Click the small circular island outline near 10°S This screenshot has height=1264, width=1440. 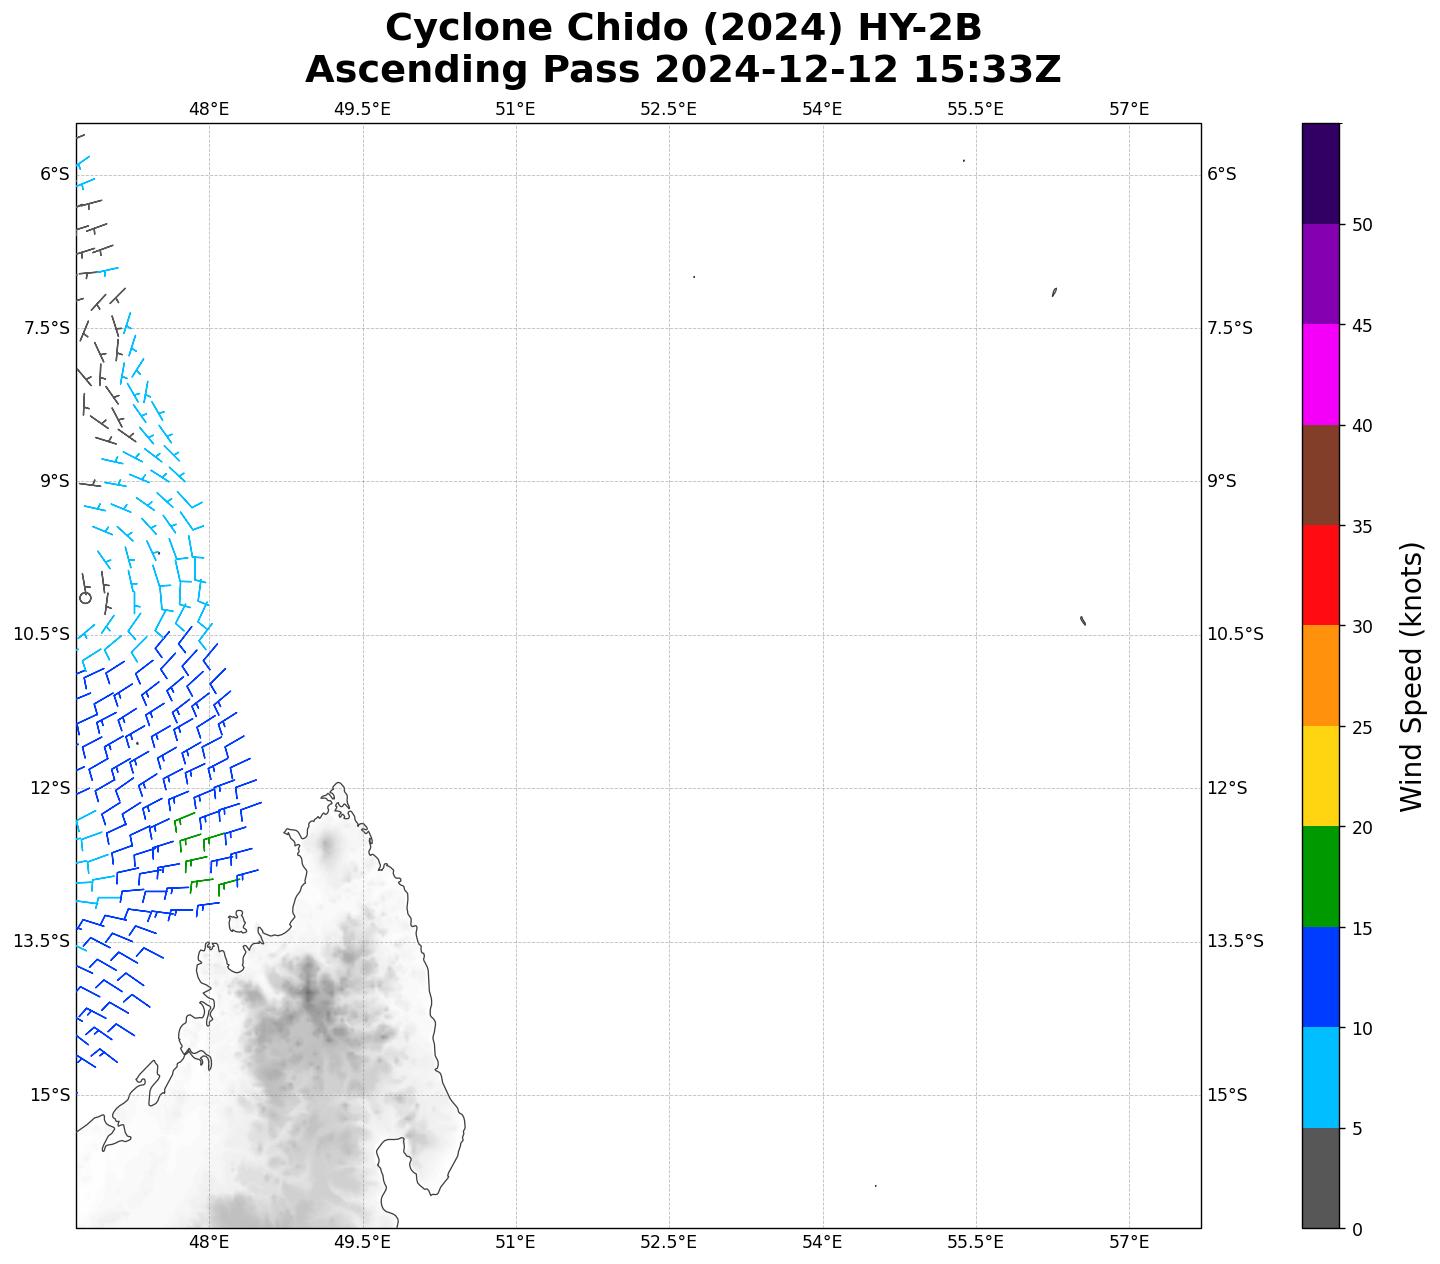pyautogui.click(x=85, y=598)
